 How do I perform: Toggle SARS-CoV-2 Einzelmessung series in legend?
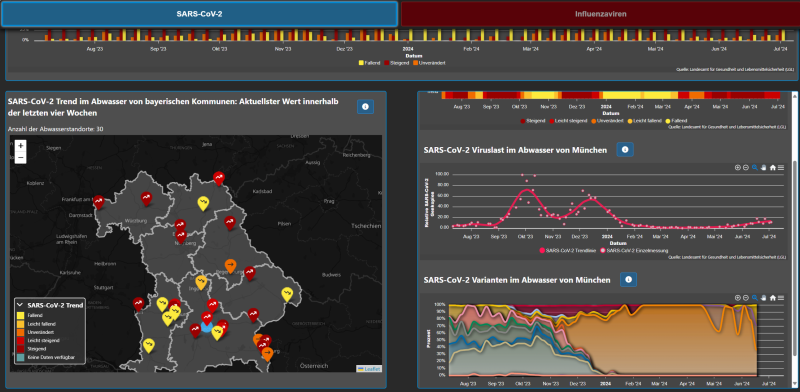[636, 251]
